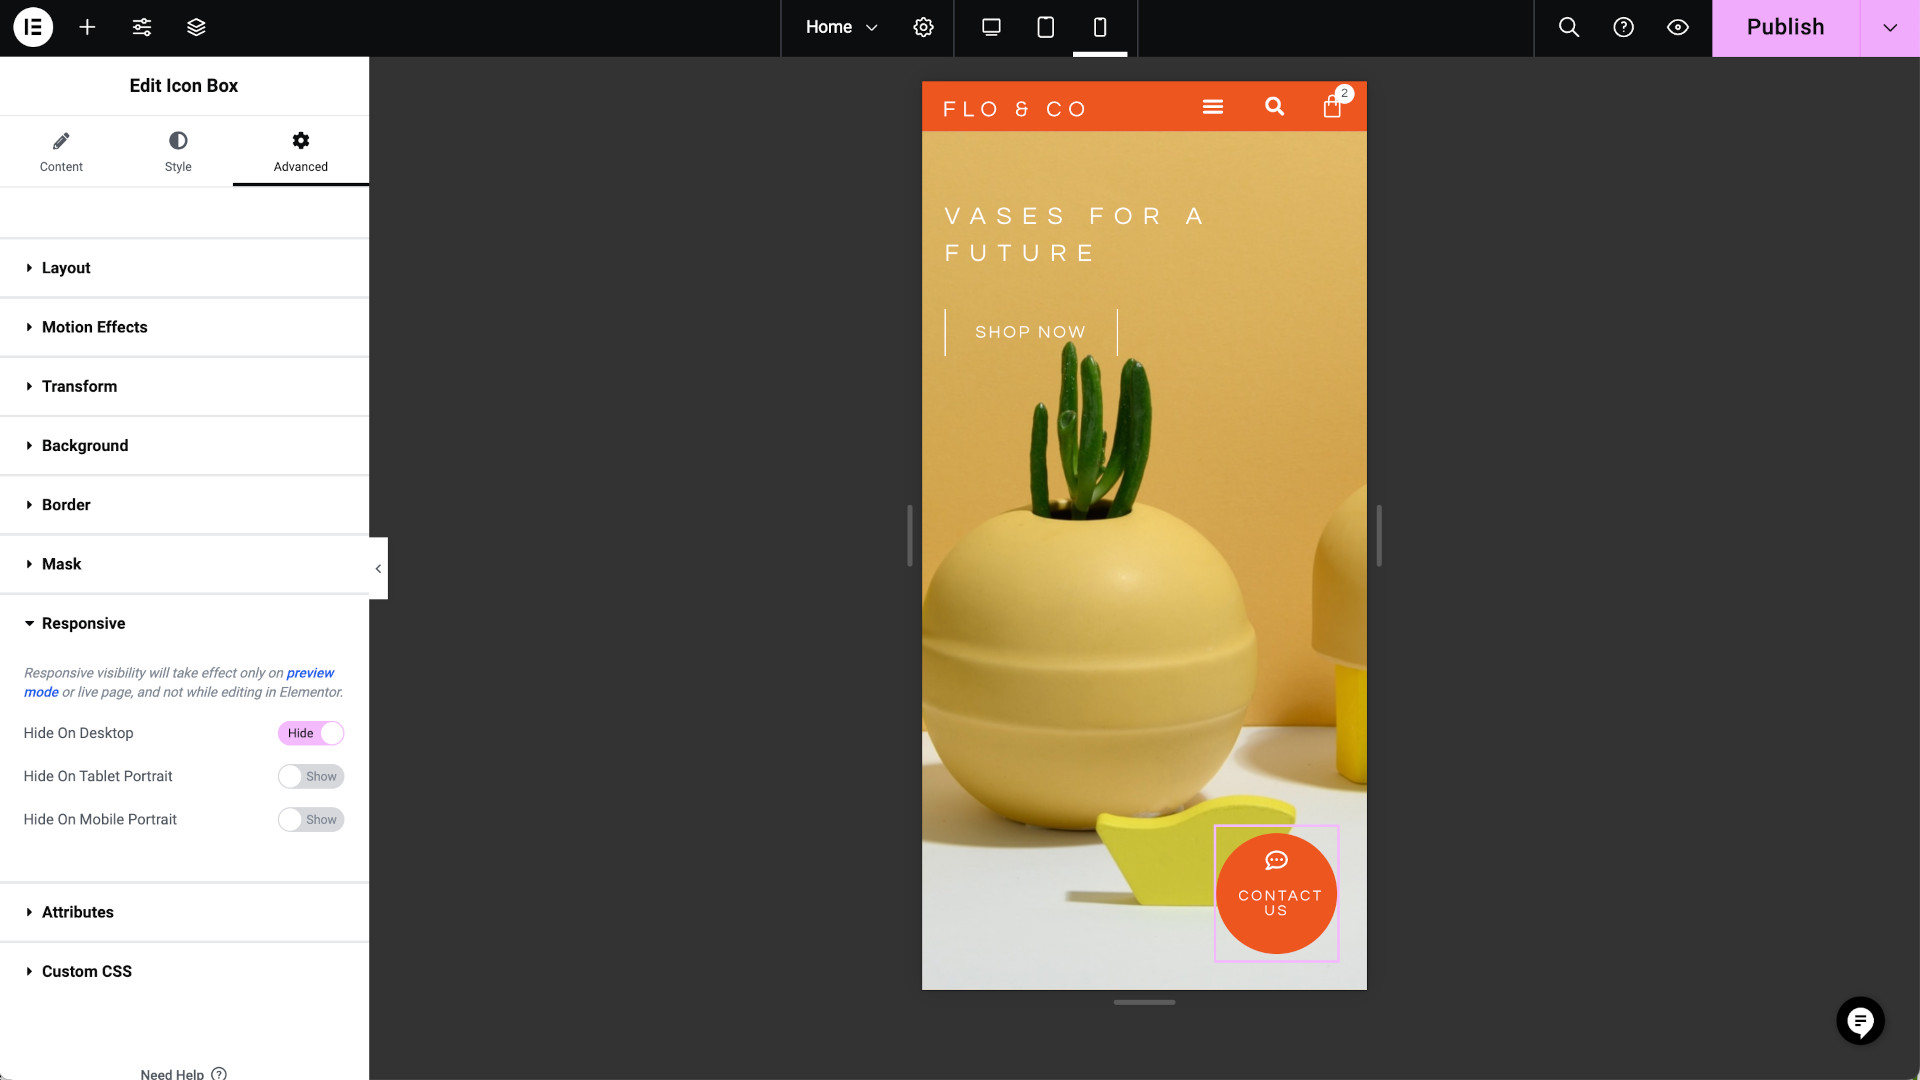
Task: Expand the Layout section
Action: 184,268
